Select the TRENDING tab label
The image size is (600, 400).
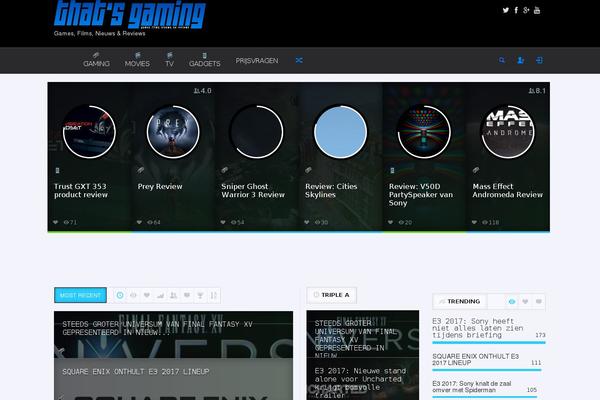pos(460,302)
